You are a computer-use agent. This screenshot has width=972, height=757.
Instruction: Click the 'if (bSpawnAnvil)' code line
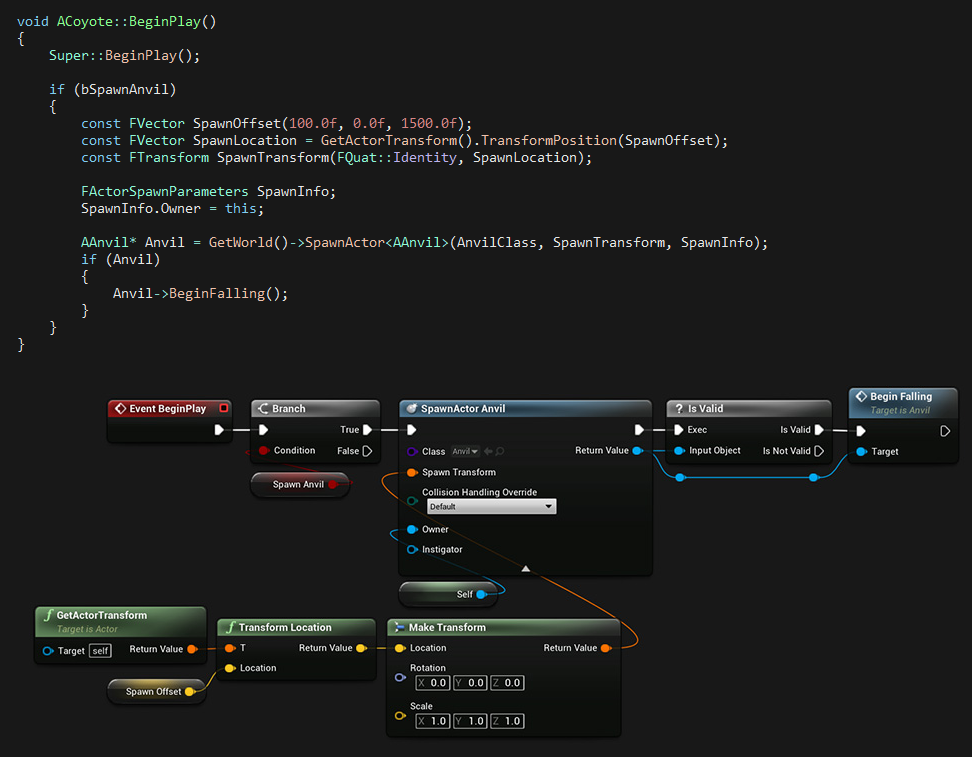click(x=113, y=90)
